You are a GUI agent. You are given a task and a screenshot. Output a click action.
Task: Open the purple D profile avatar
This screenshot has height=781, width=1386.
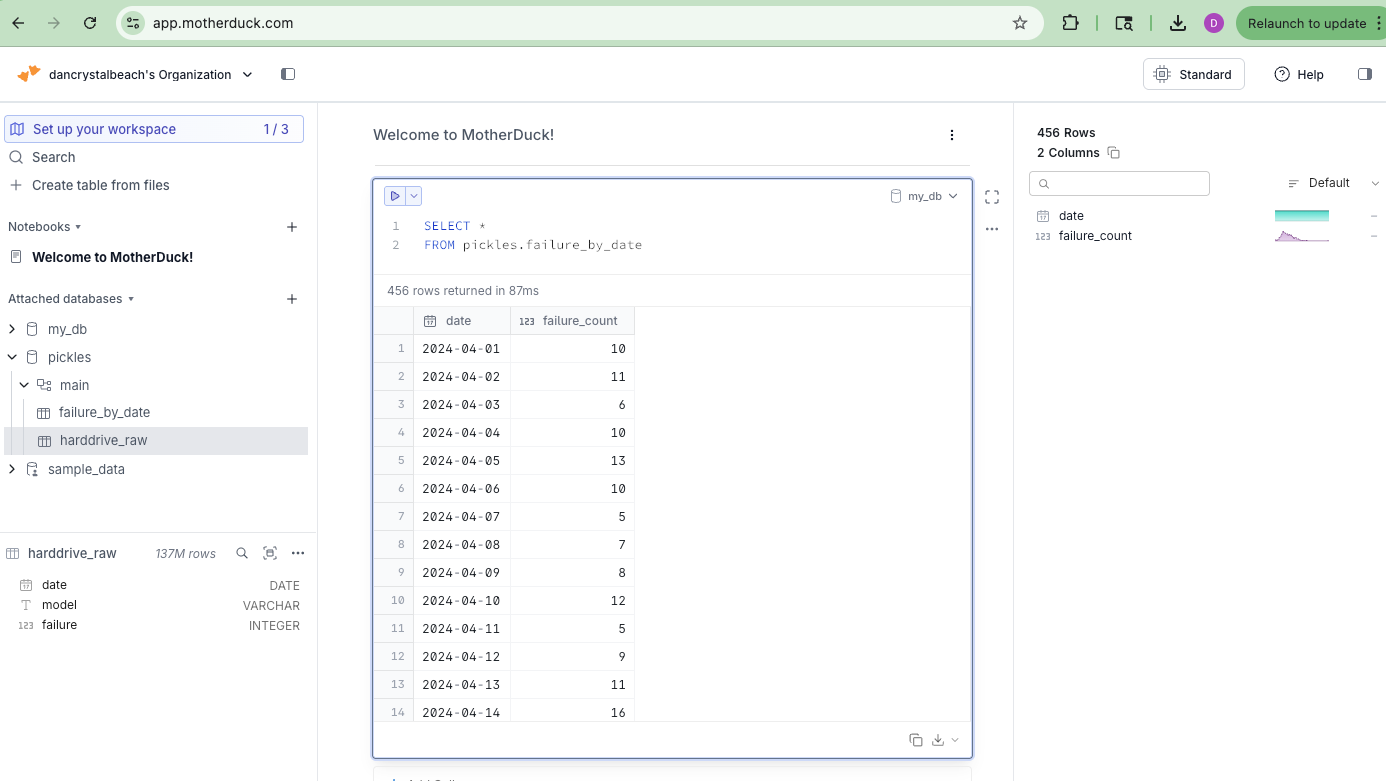[1213, 23]
